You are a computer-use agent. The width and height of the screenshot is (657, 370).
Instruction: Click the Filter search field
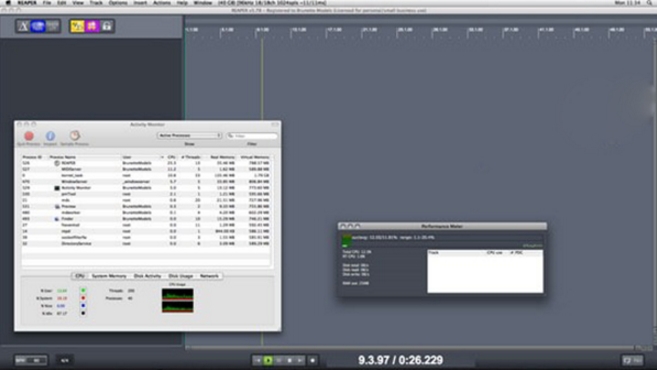(252, 136)
